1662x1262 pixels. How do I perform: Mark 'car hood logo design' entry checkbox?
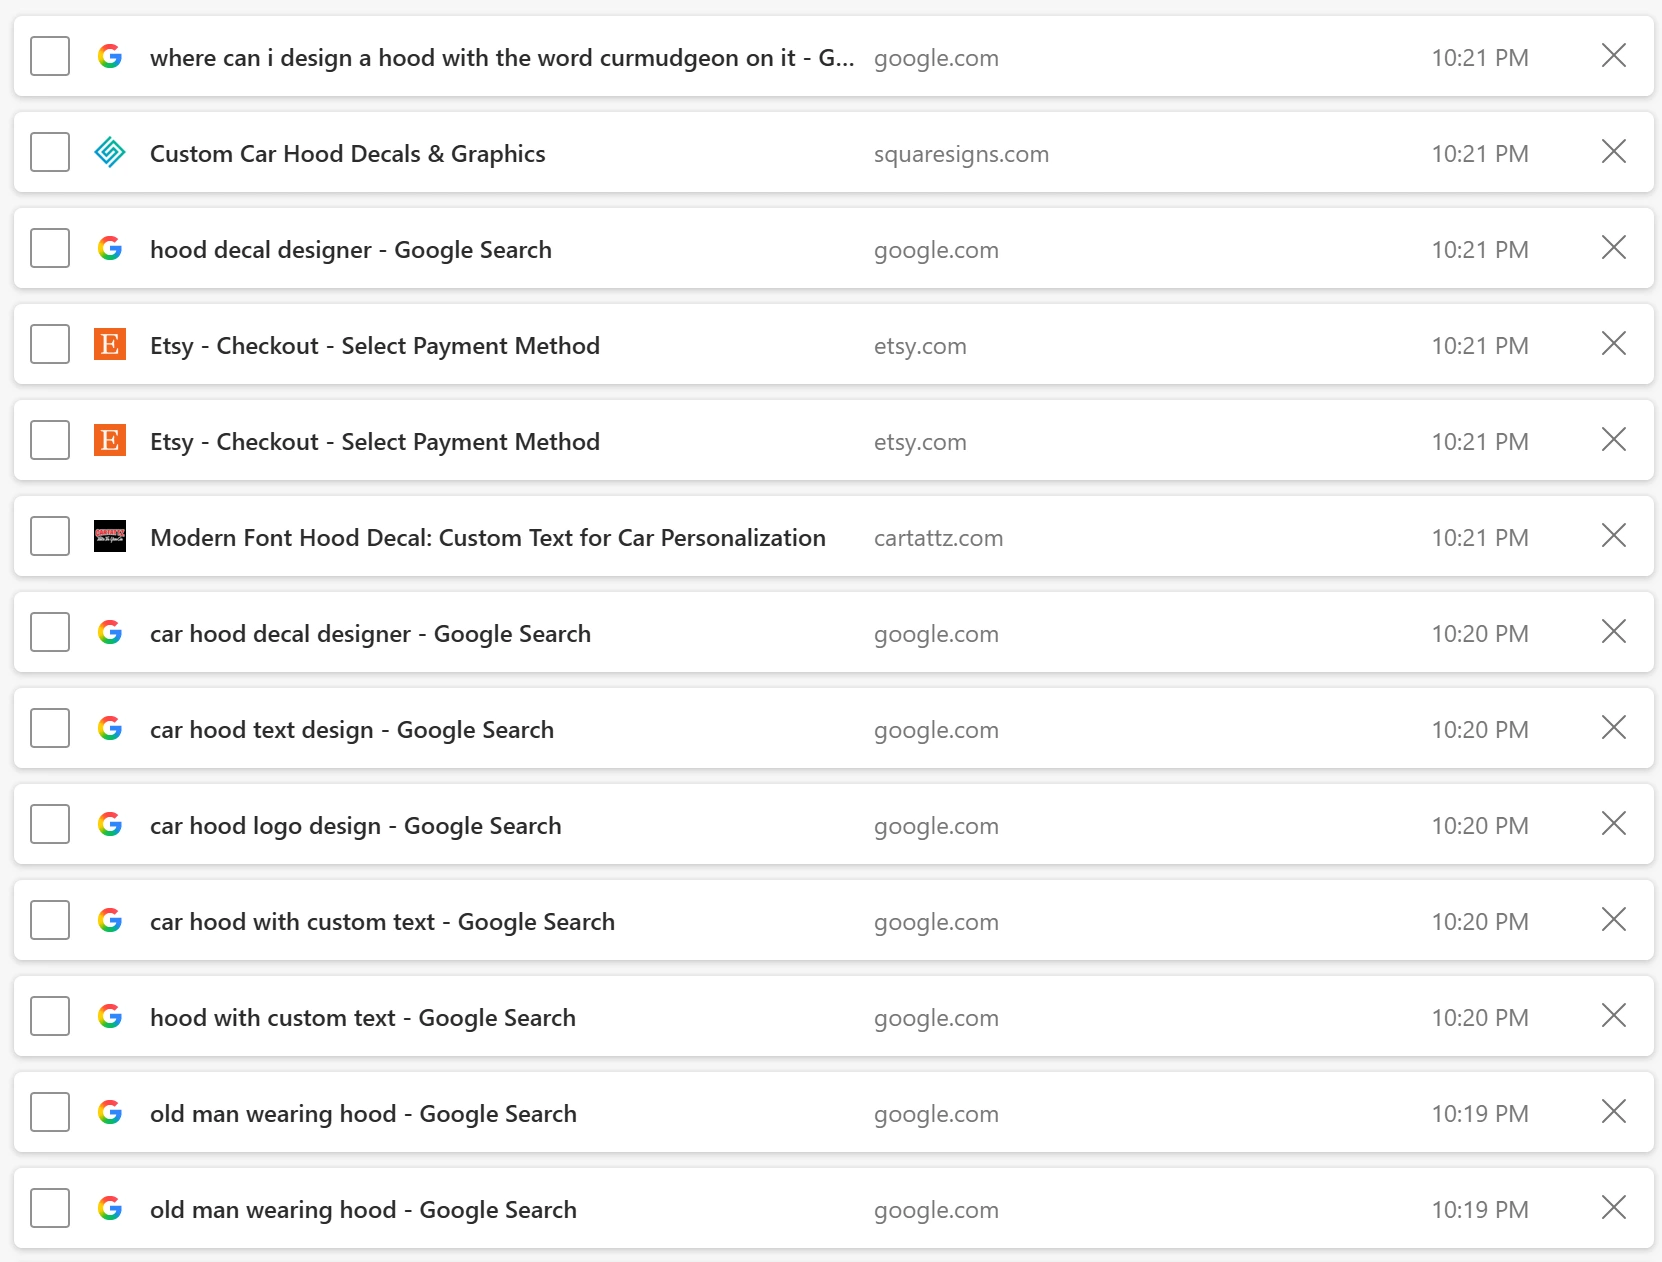(x=50, y=825)
